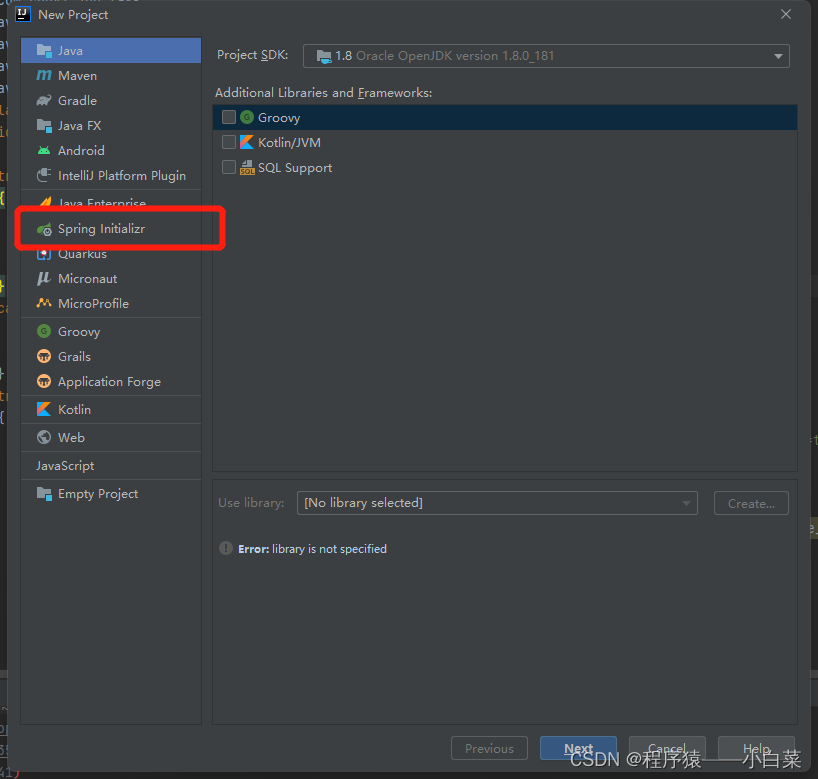Click the Maven 'm' icon
The image size is (818, 779).
[x=44, y=76]
